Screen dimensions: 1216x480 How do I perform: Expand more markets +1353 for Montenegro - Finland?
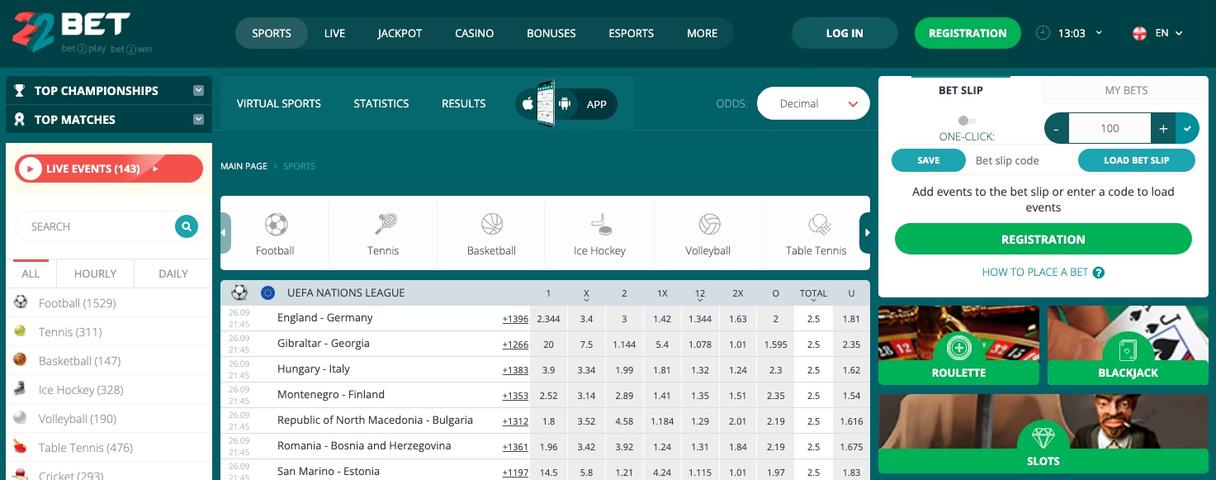click(515, 396)
